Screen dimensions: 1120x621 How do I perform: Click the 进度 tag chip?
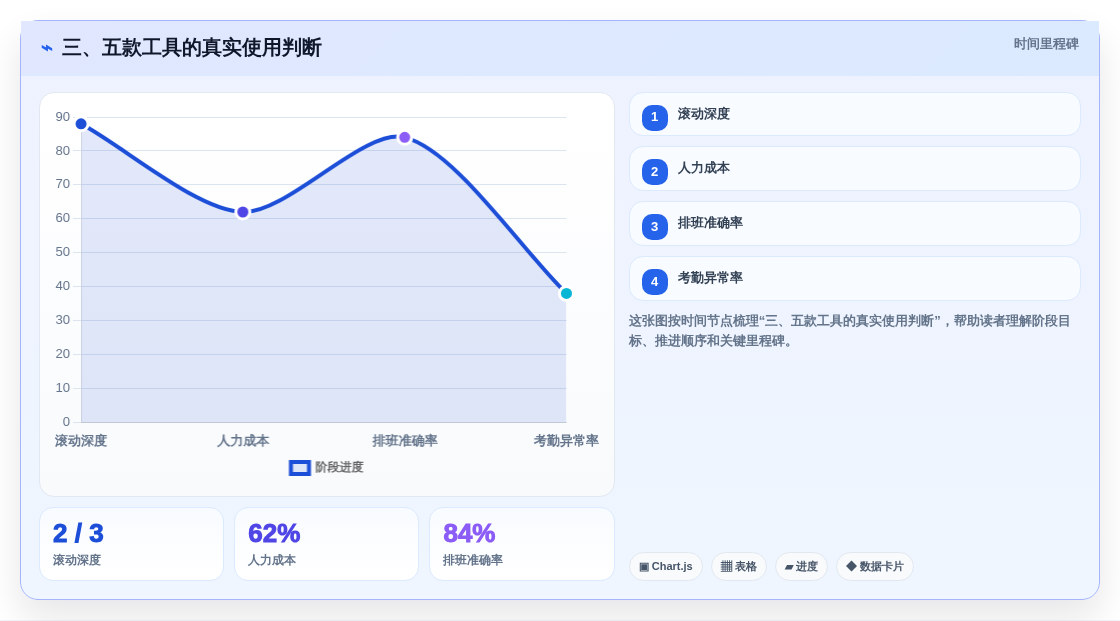tap(801, 567)
